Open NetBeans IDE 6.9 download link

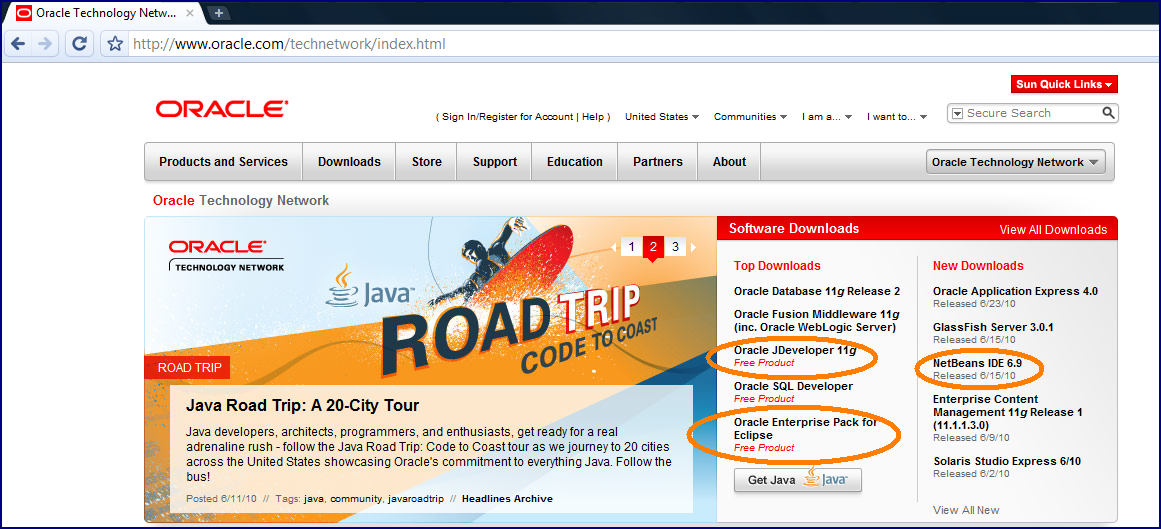[977, 363]
